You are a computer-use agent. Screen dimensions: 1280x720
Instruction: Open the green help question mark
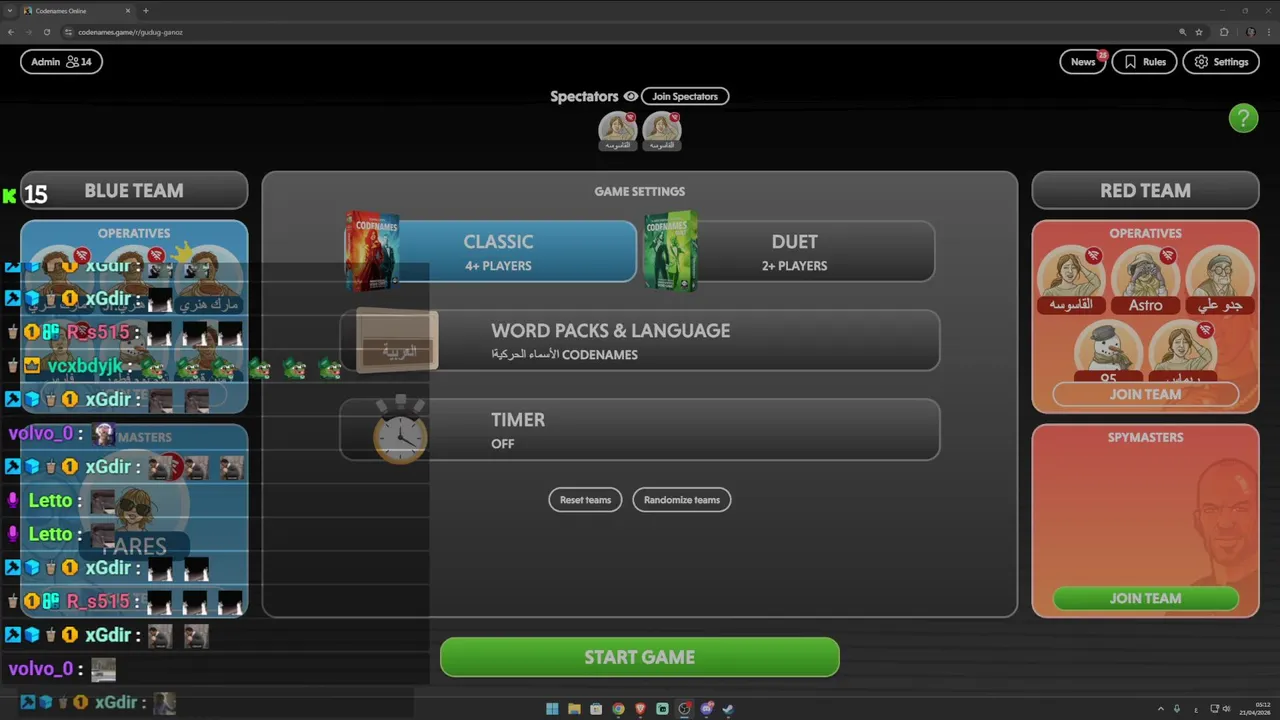click(1243, 118)
